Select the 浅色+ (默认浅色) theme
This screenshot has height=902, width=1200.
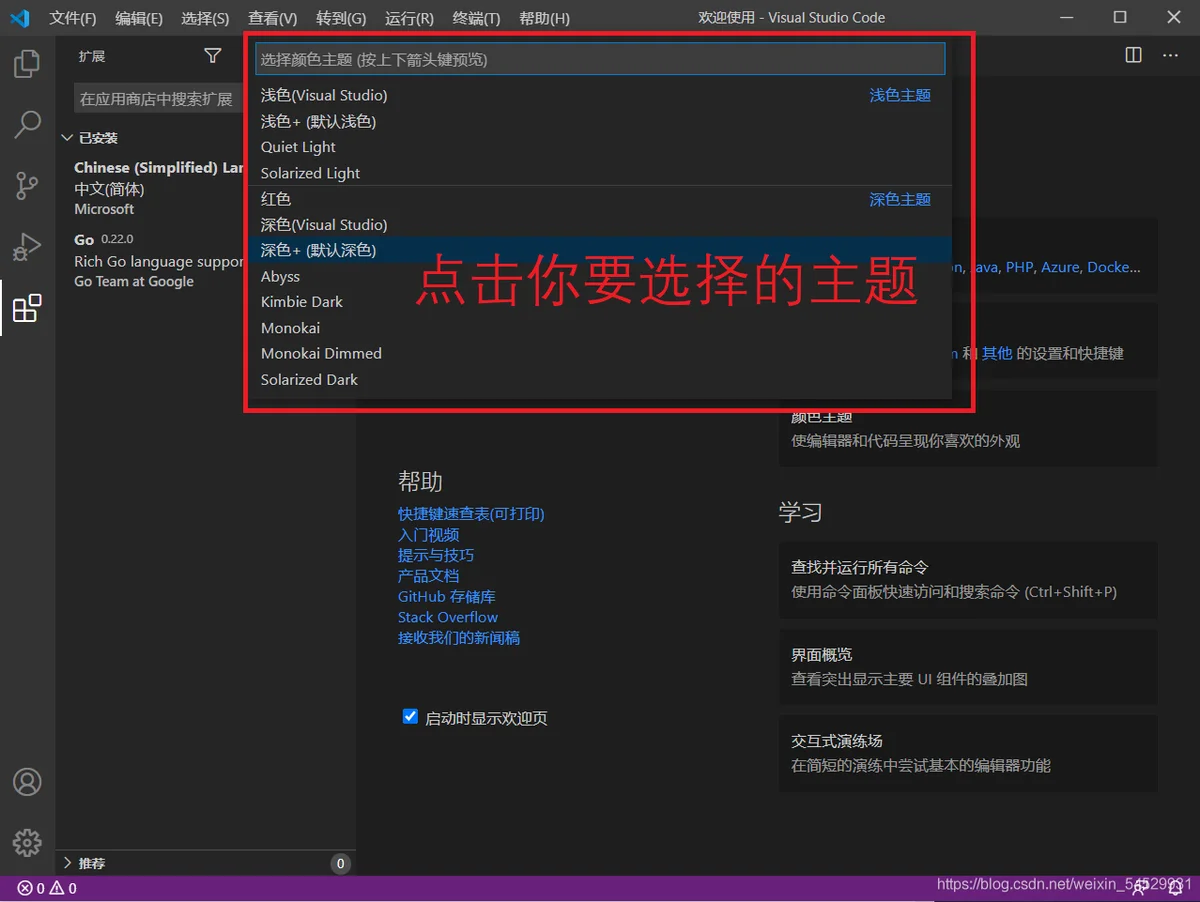(600, 121)
